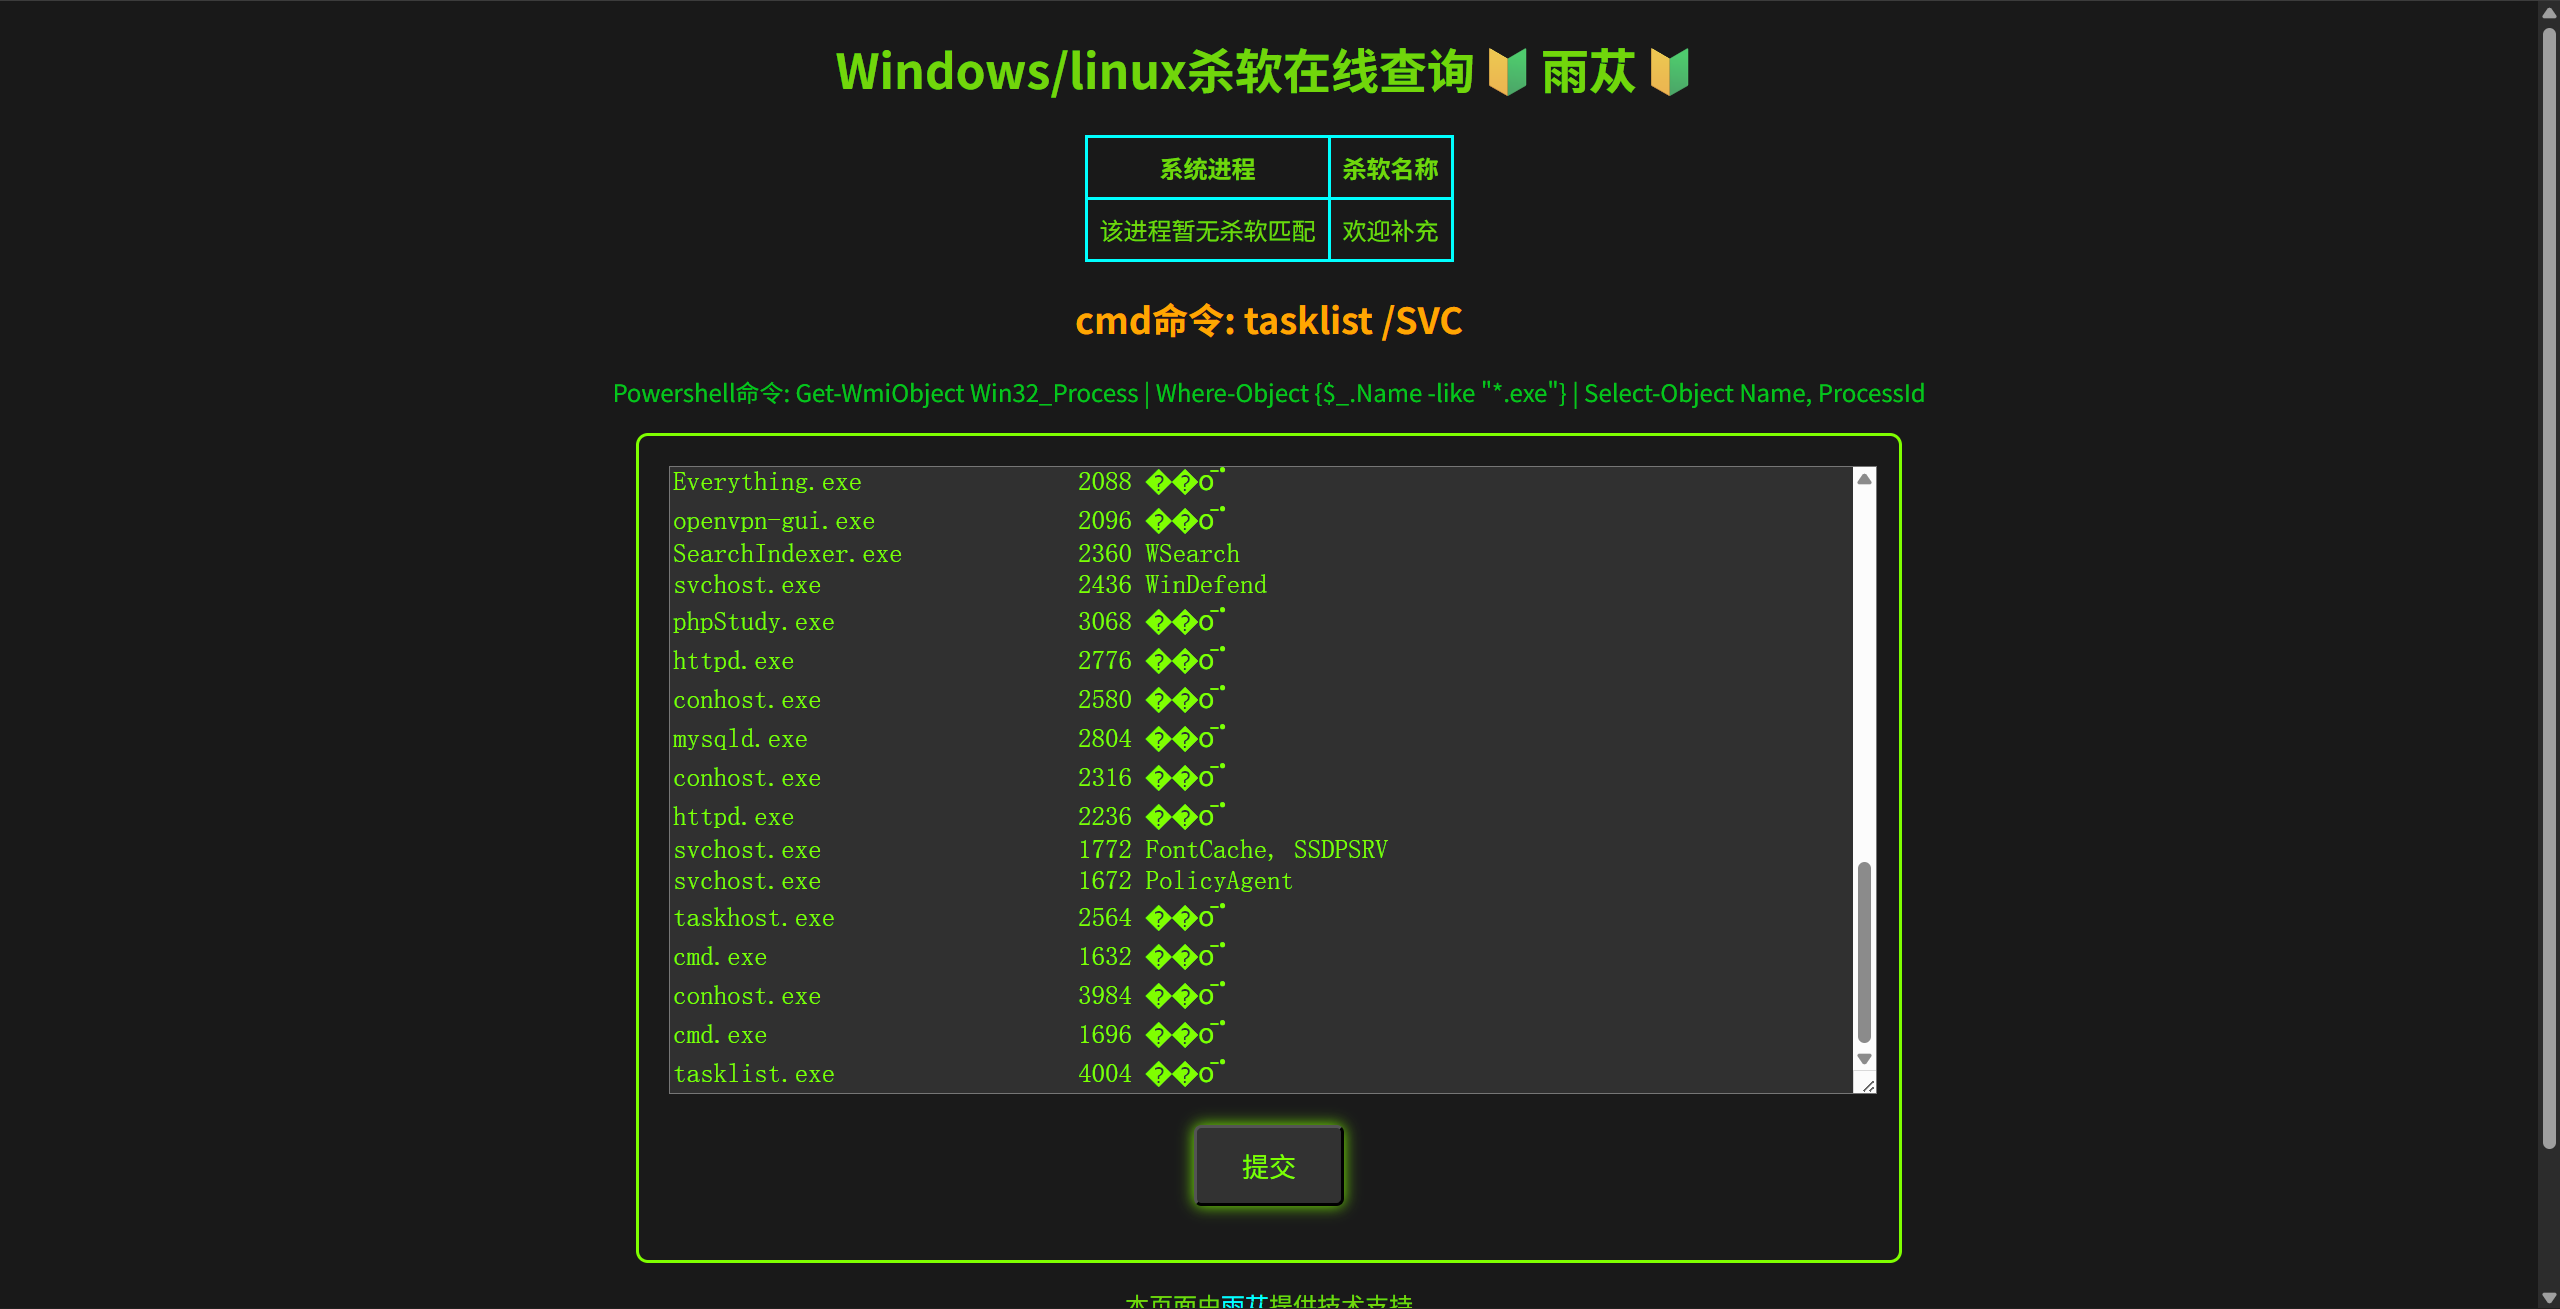This screenshot has width=2560, height=1309.
Task: Open the cyan 雨苁 link in footer
Action: (1244, 1301)
